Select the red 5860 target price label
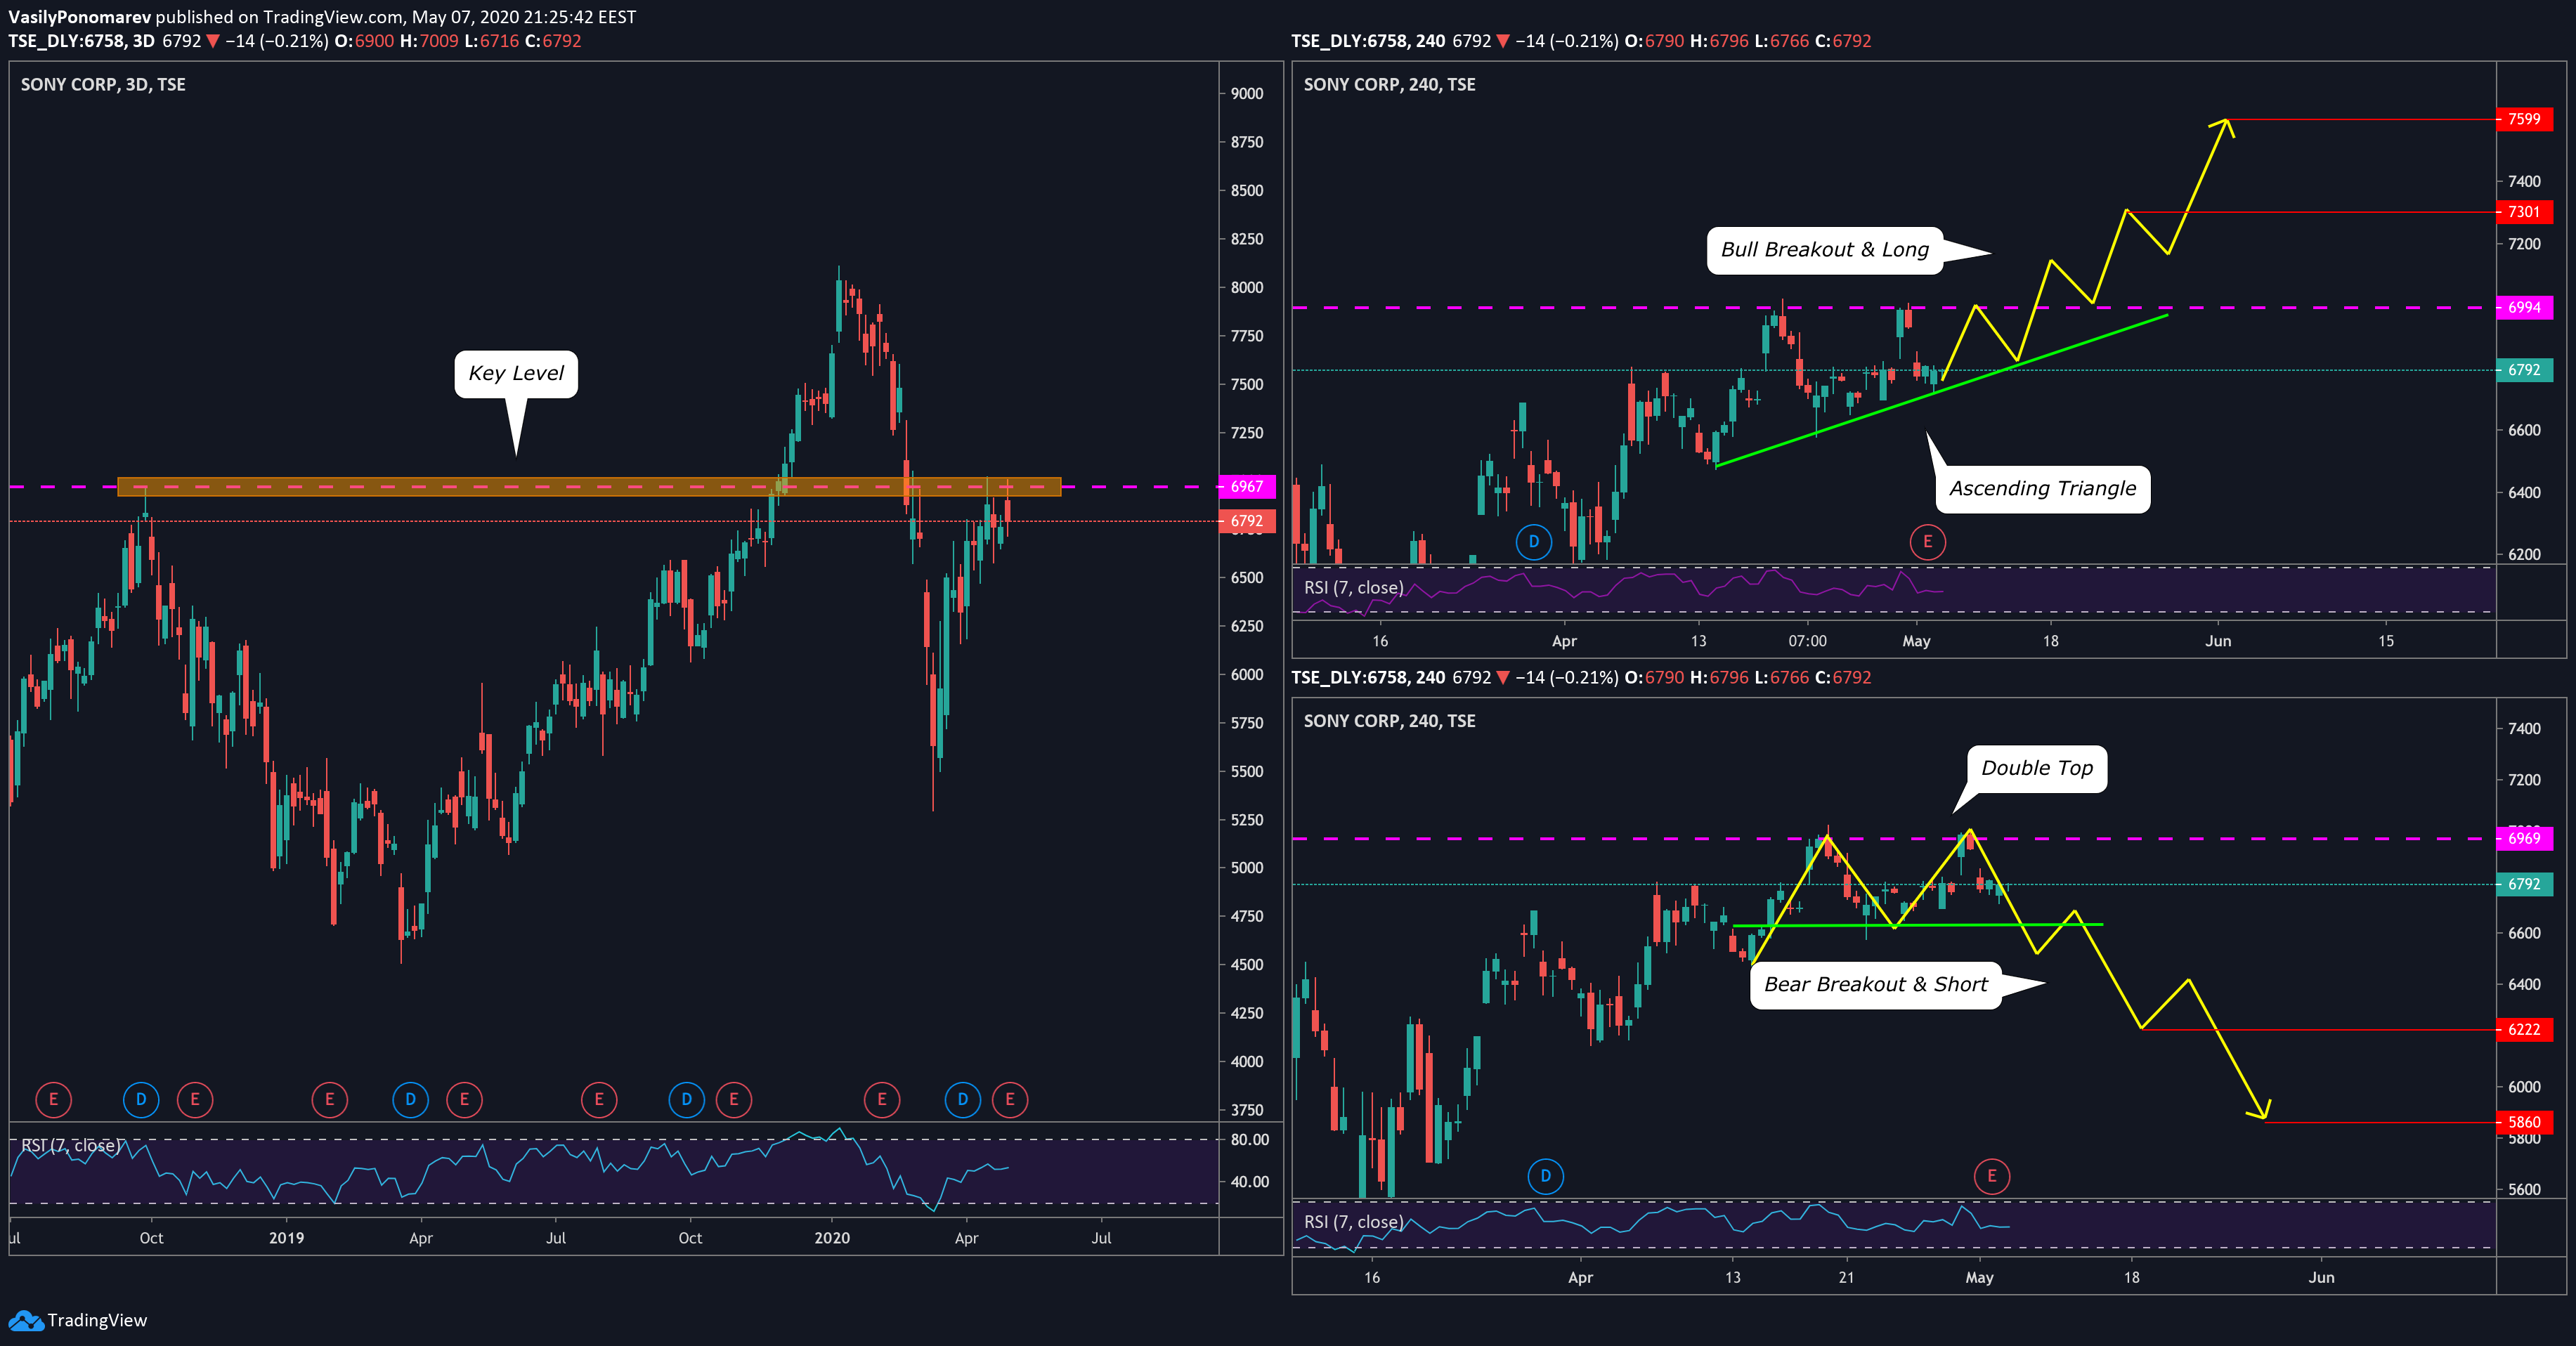The width and height of the screenshot is (2576, 1346). pyautogui.click(x=2523, y=1122)
